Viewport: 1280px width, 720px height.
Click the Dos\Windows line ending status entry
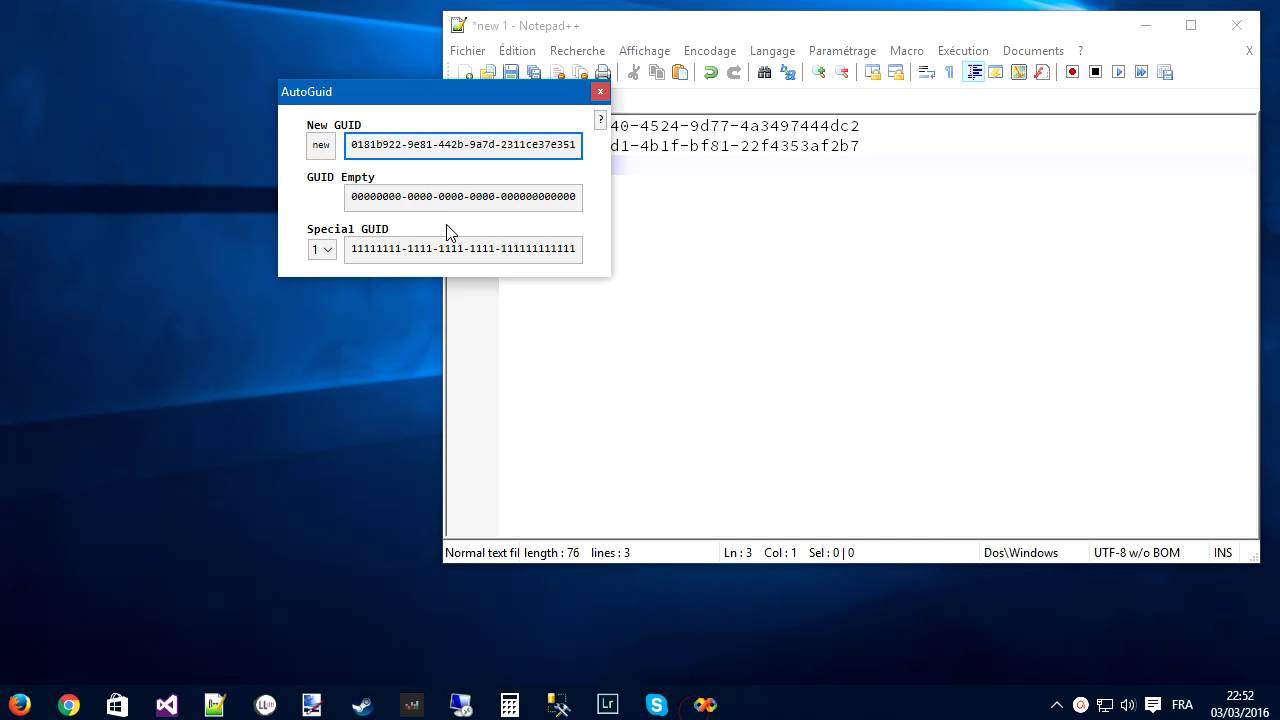point(1020,553)
